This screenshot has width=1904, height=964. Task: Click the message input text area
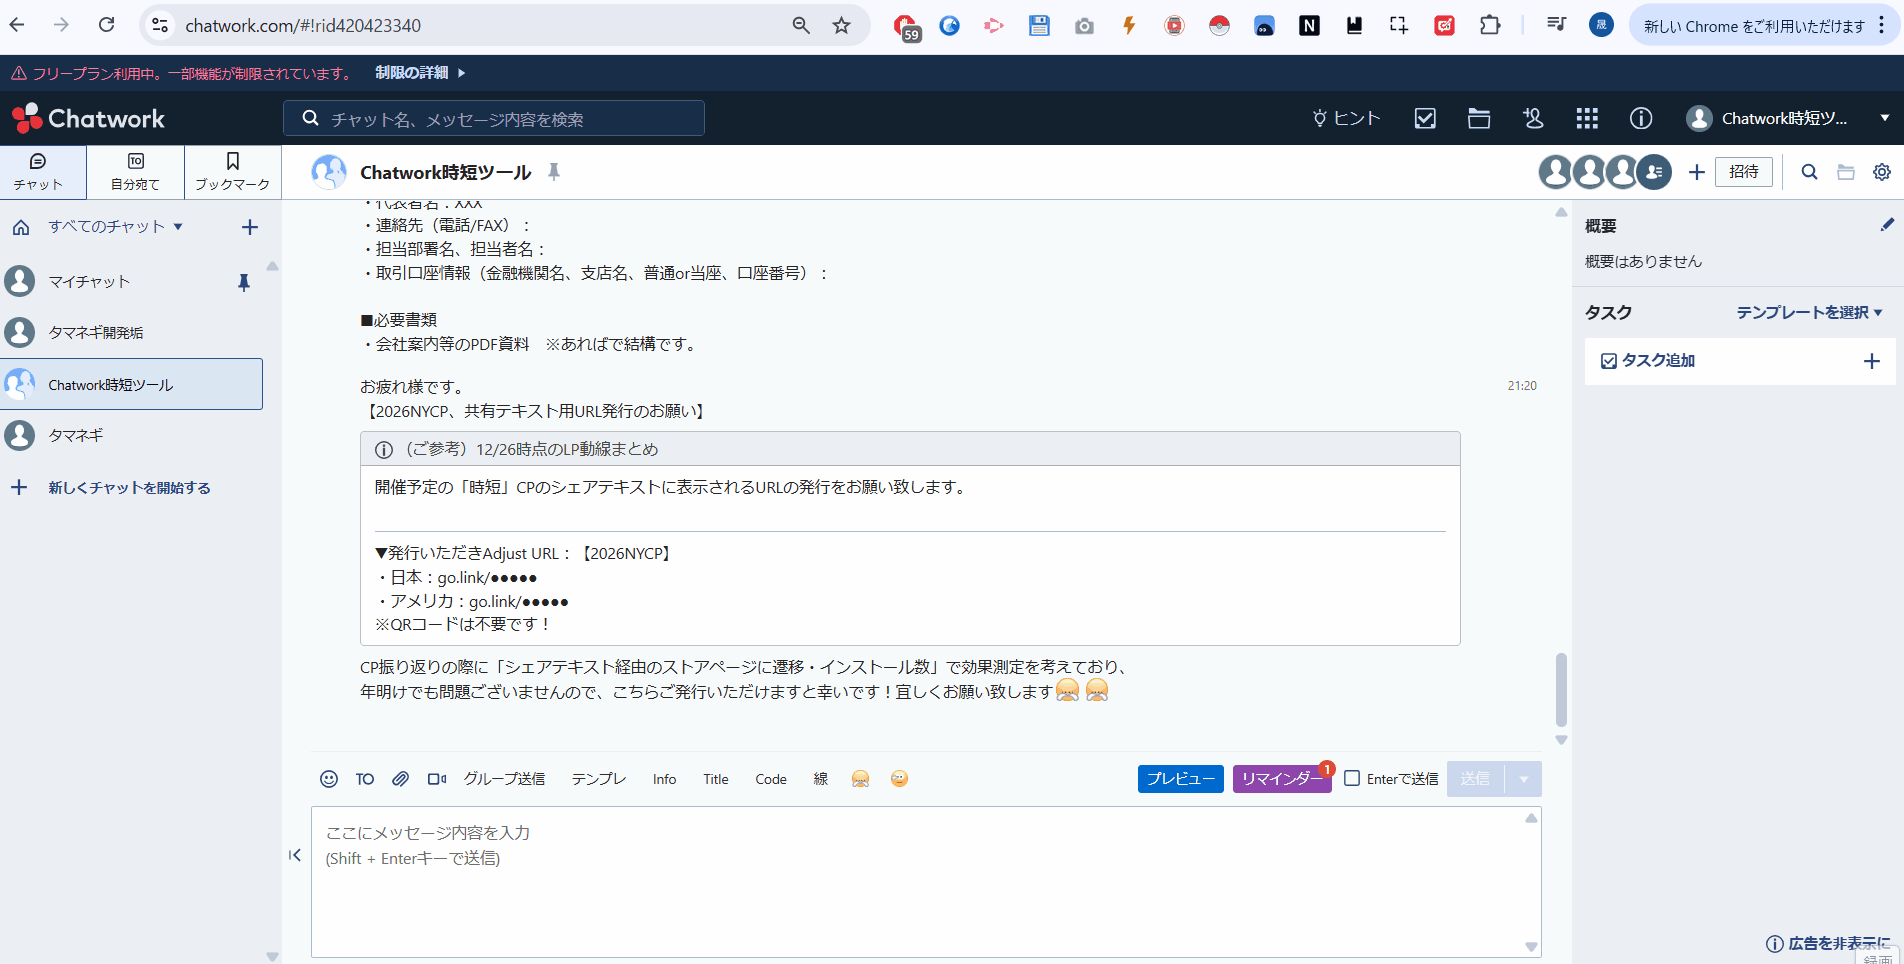point(926,882)
